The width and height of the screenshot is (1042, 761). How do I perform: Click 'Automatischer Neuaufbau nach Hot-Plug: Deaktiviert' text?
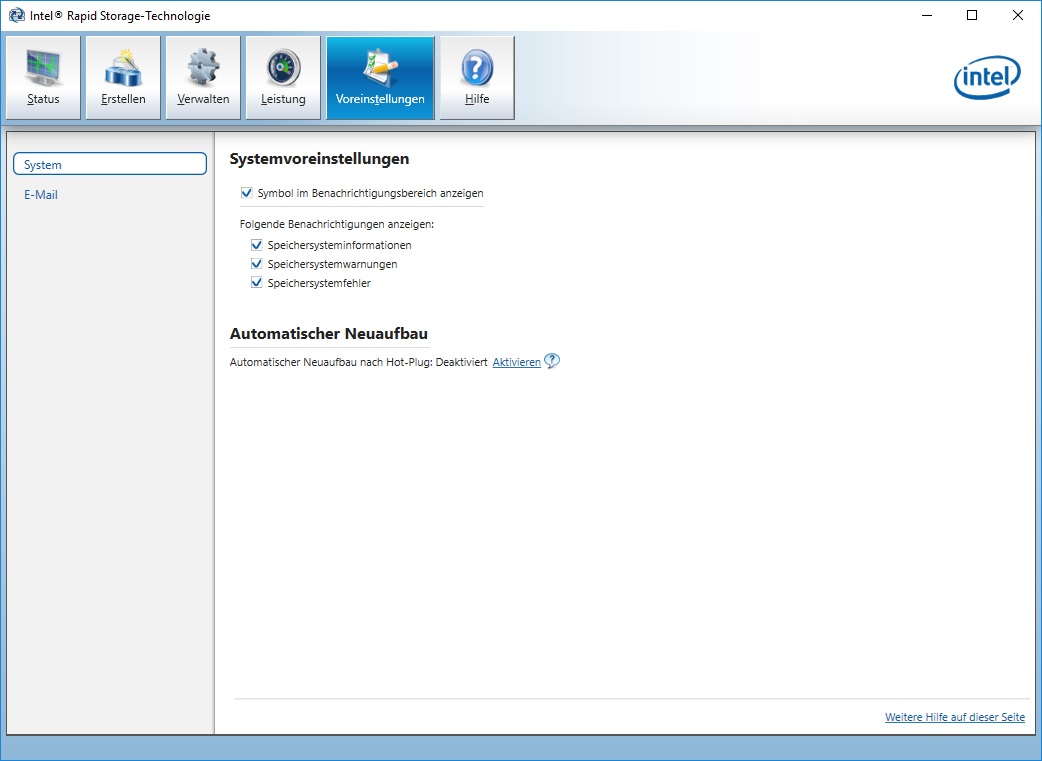(359, 362)
